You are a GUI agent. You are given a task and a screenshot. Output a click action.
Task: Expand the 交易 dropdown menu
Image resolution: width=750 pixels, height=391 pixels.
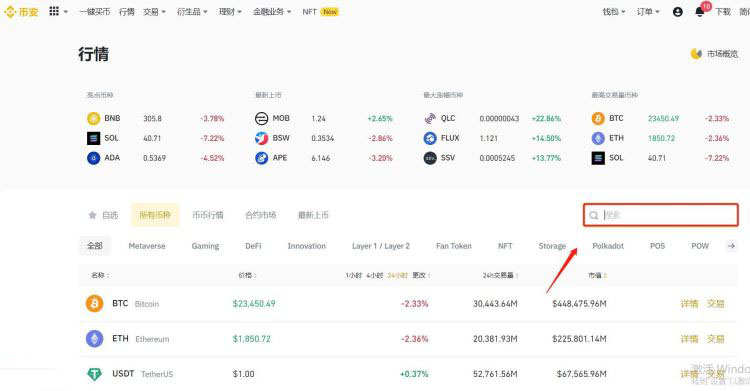154,12
